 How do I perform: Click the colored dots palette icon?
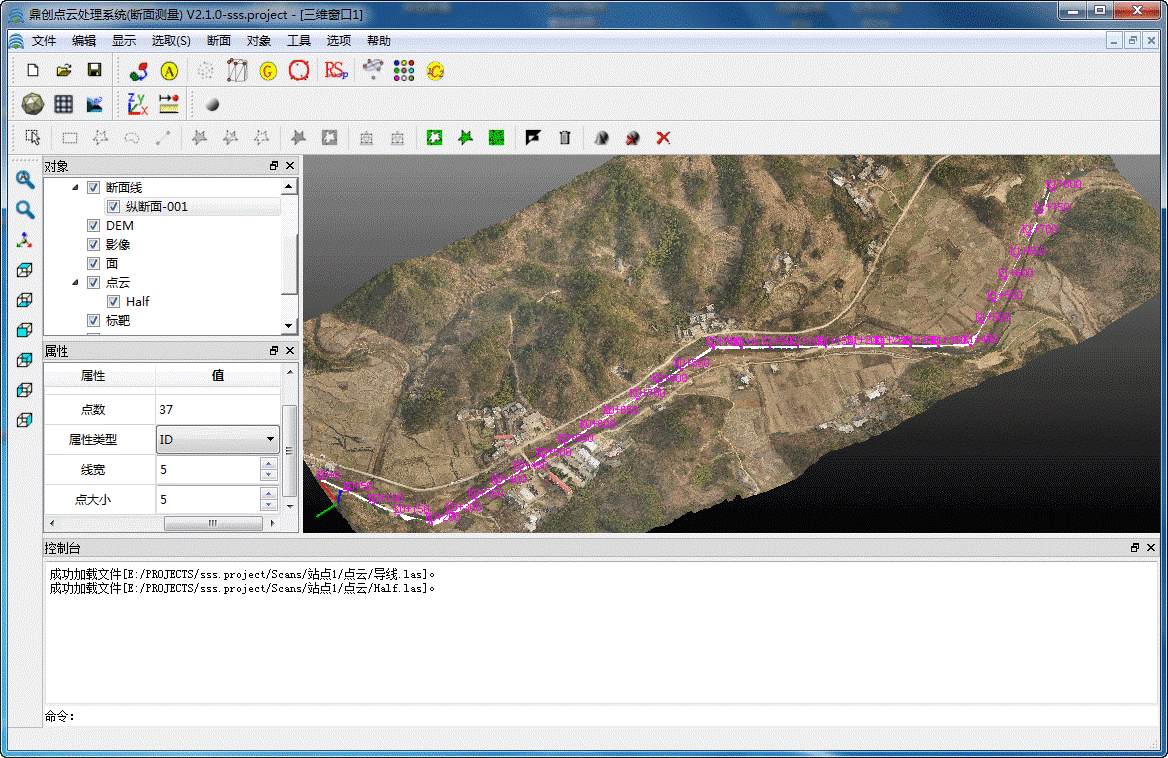click(x=403, y=70)
